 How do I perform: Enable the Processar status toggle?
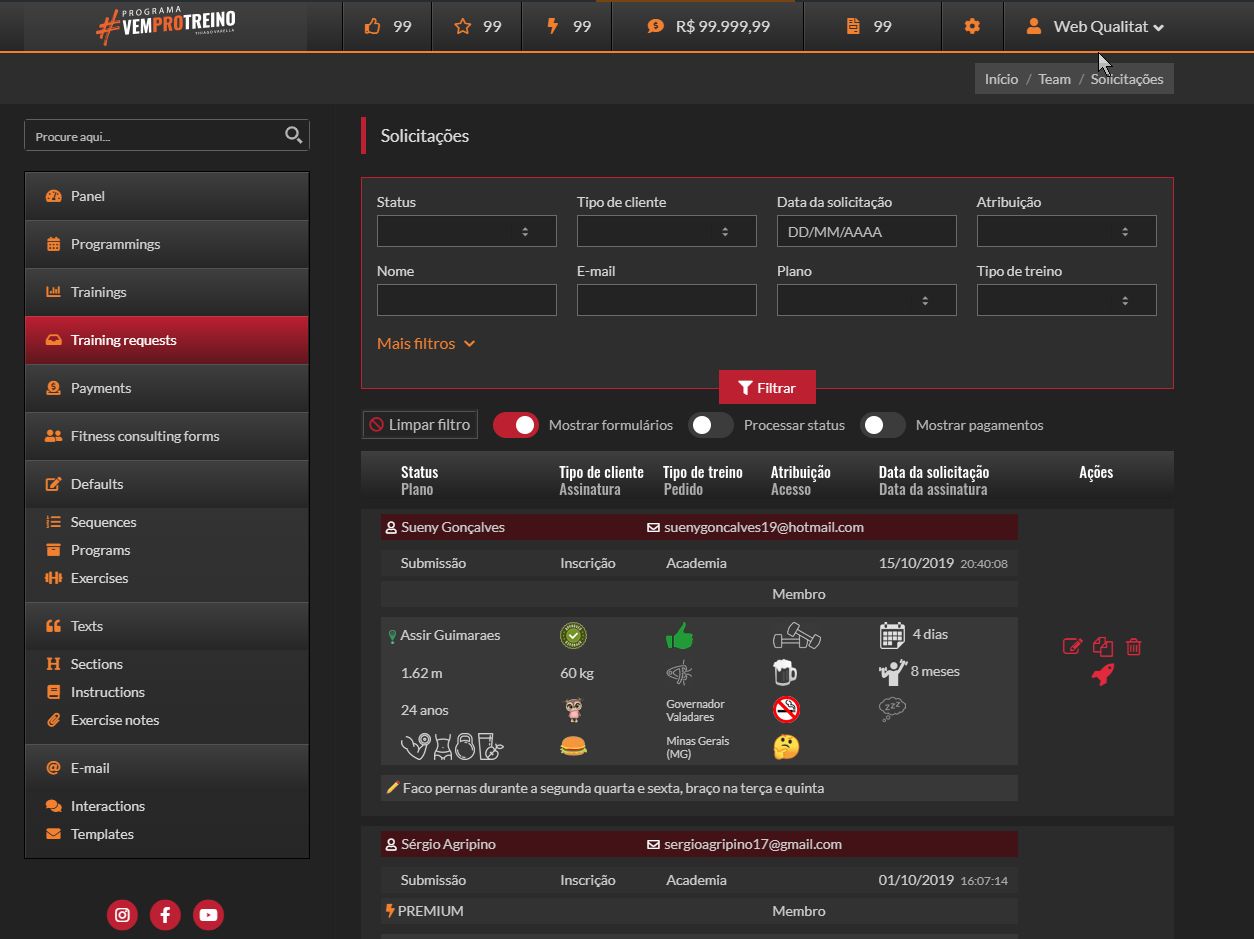click(x=711, y=425)
